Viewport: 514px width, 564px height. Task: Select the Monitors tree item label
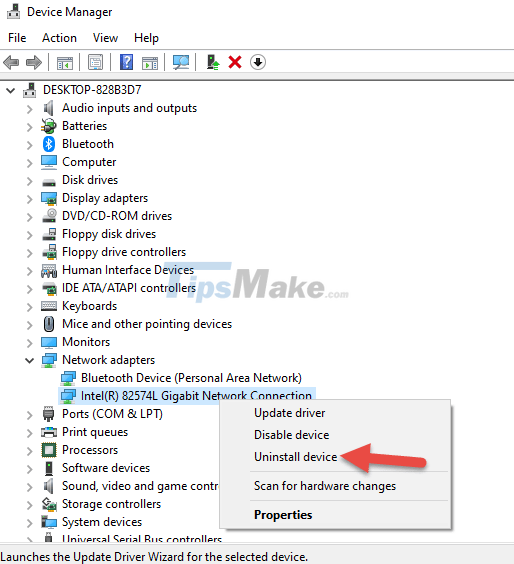[x=86, y=342]
